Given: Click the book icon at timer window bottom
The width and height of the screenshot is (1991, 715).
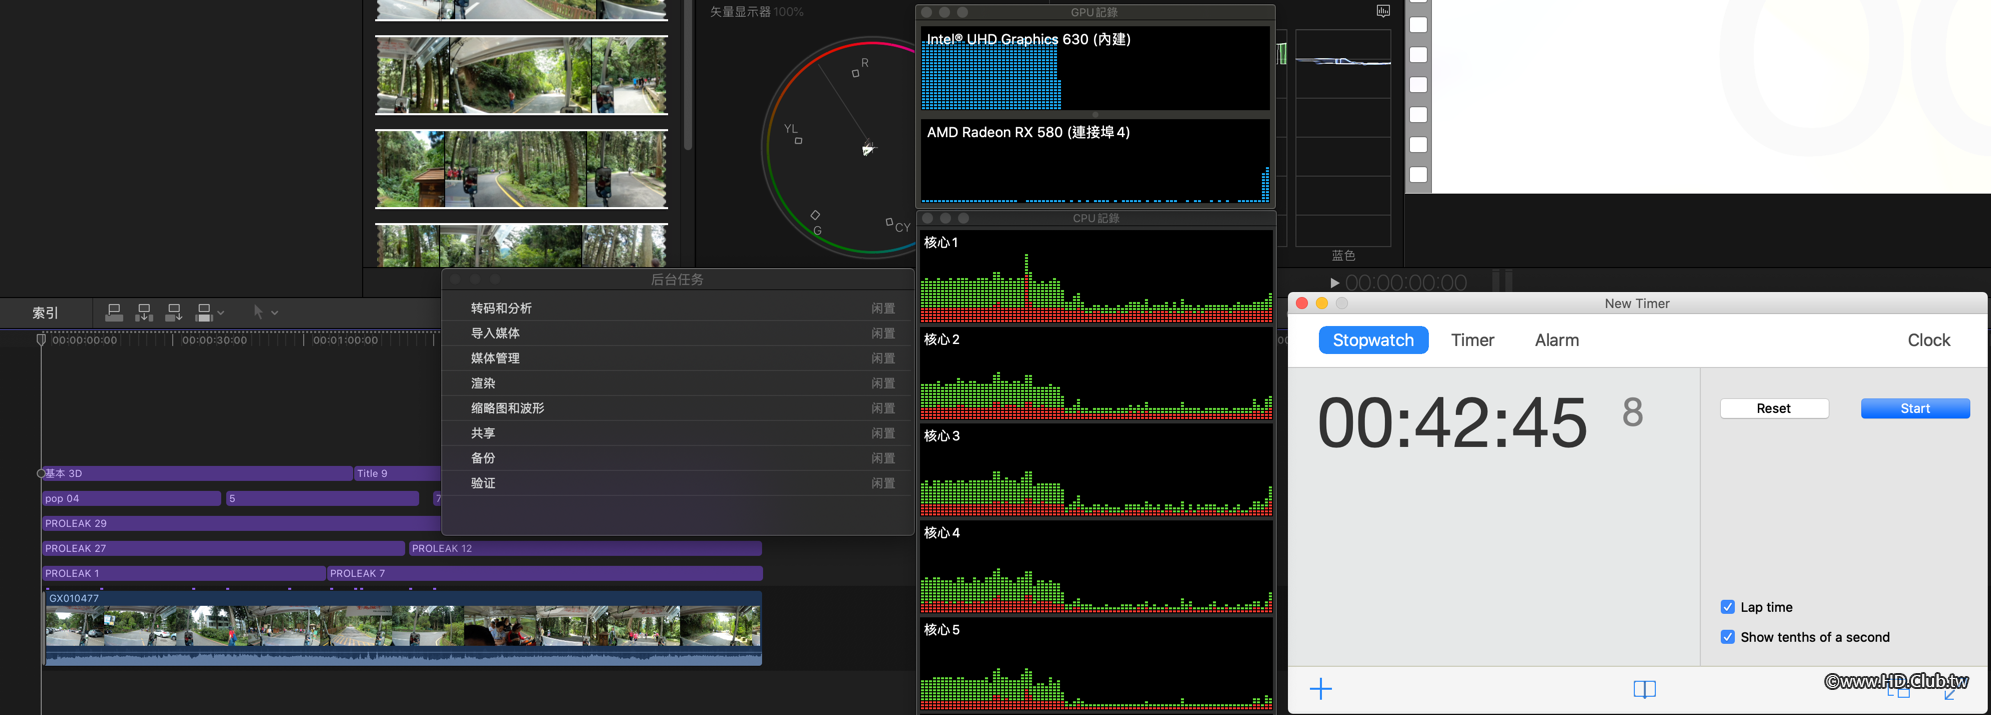Looking at the screenshot, I should pos(1644,689).
